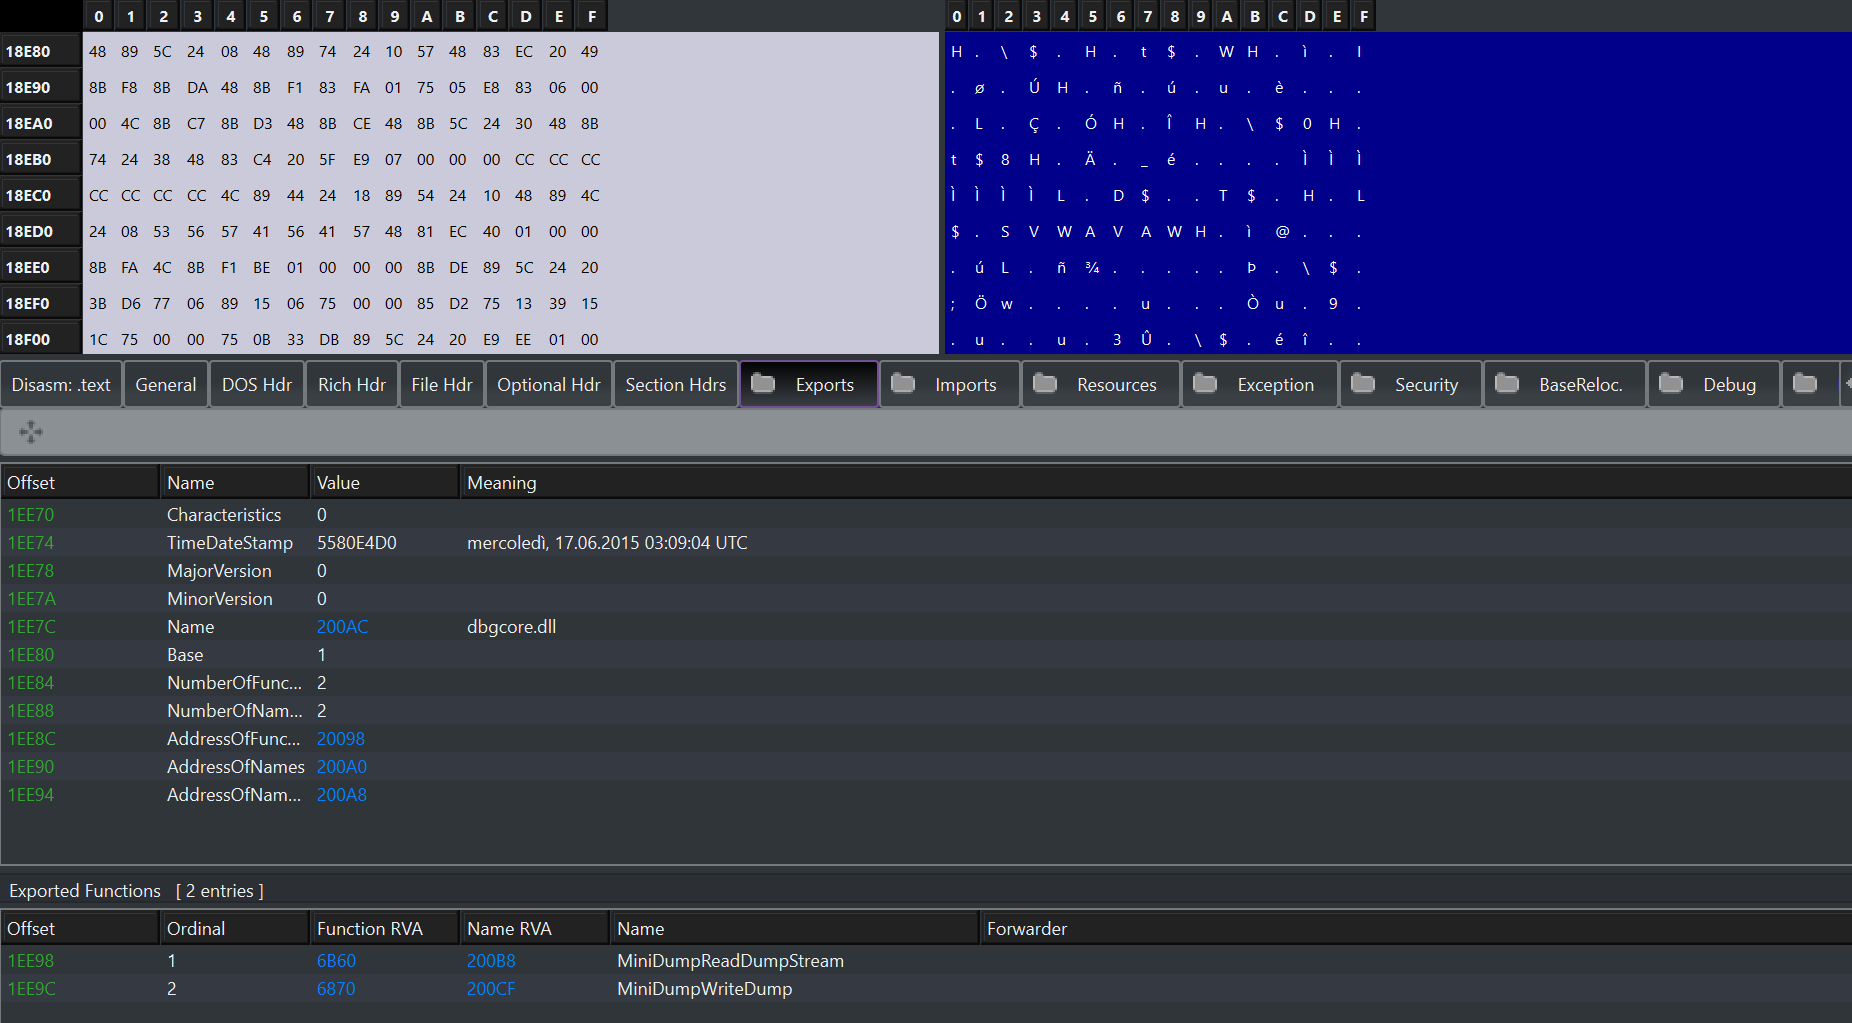Follow the Name RVA link 200AC

coord(342,627)
